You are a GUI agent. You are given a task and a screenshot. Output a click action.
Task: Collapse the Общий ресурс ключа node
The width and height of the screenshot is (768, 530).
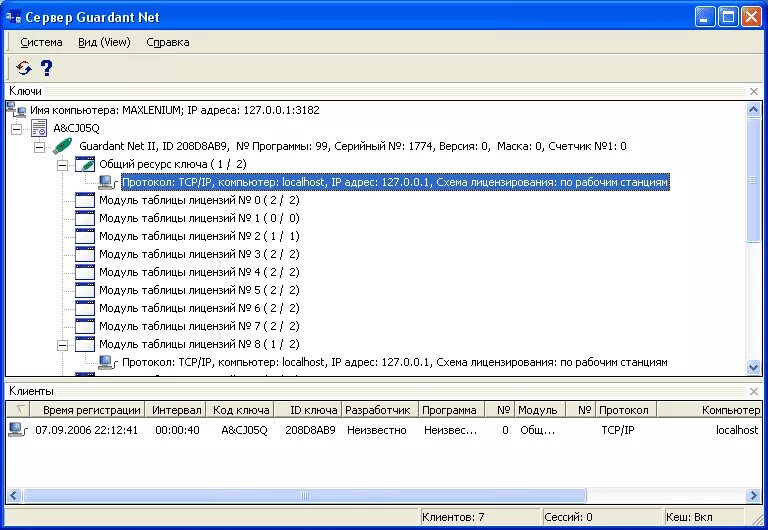point(62,165)
